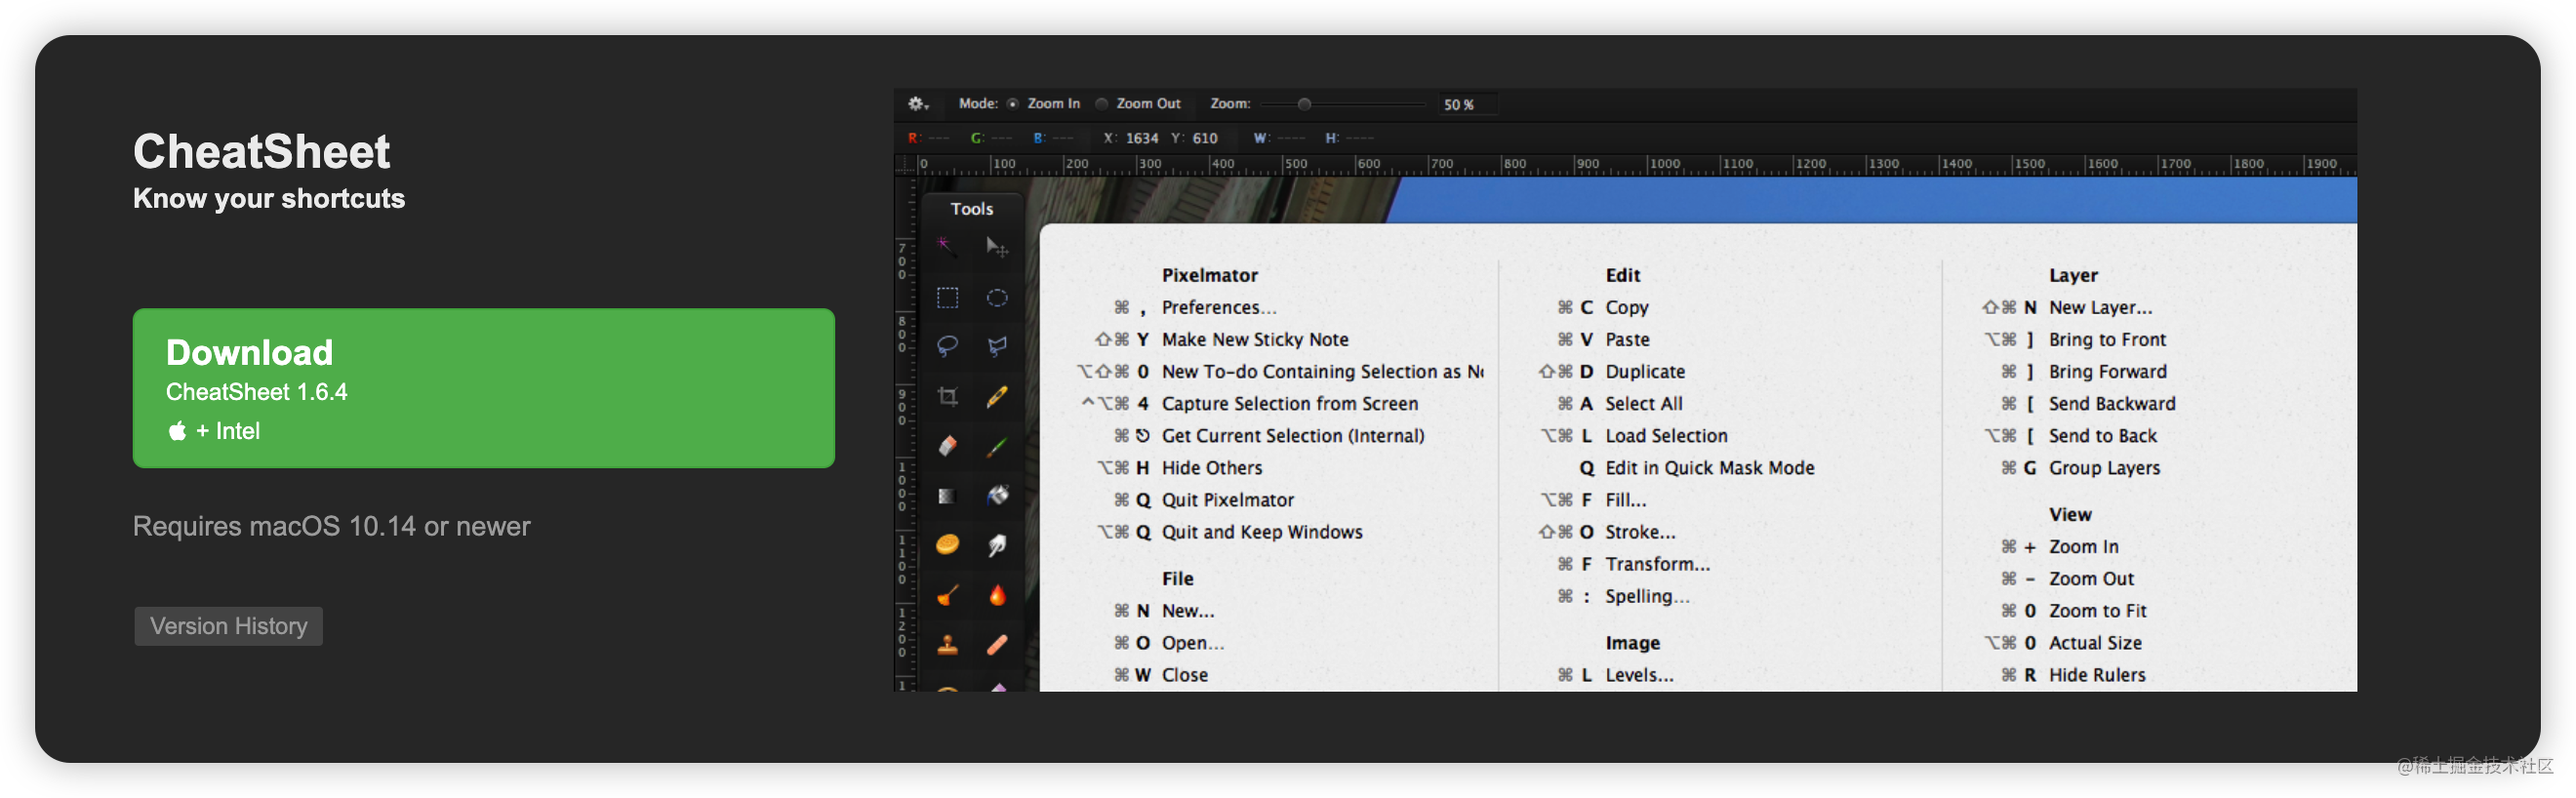Open the gear options menu
The image size is (2576, 798).
tap(918, 104)
